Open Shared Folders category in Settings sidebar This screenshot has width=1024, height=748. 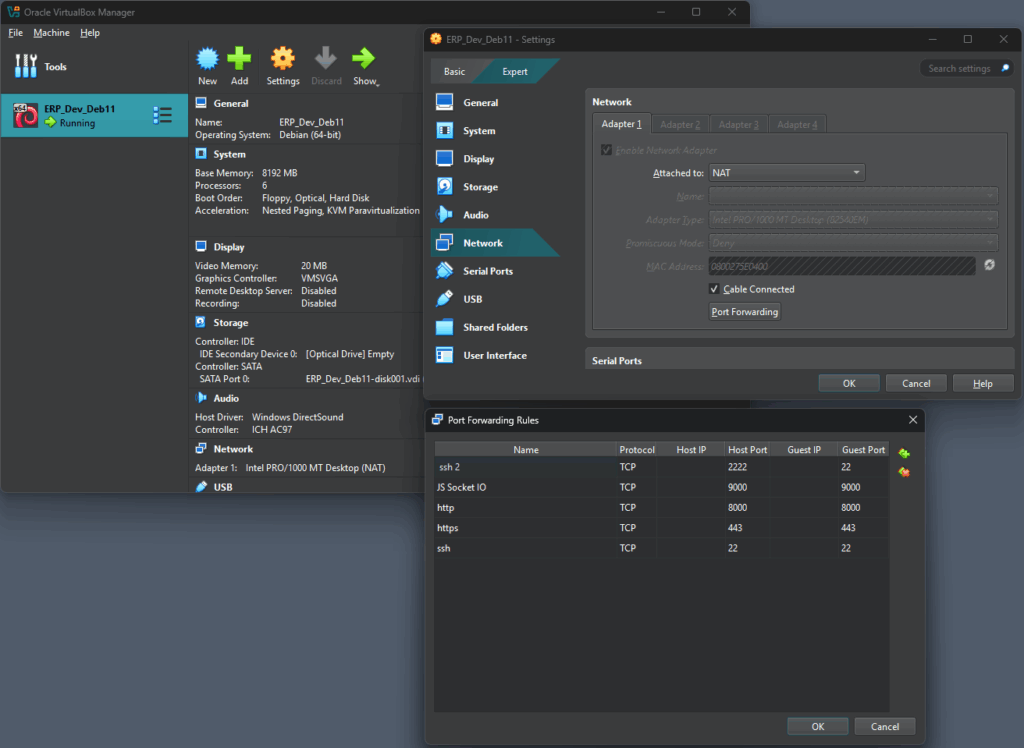tap(496, 327)
